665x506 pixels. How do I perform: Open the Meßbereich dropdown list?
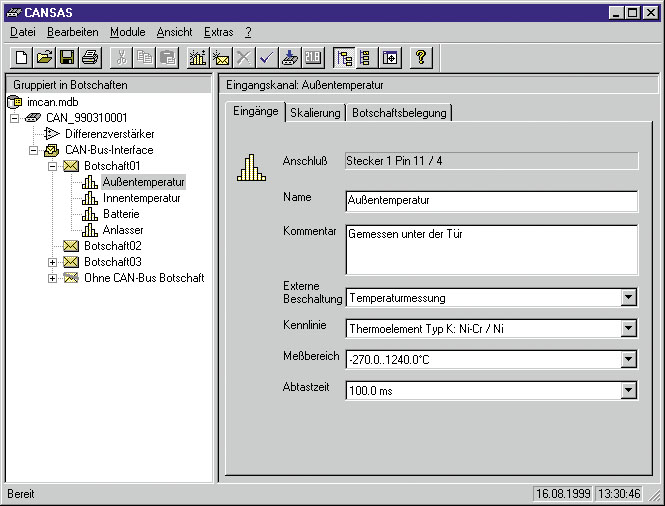(x=628, y=359)
